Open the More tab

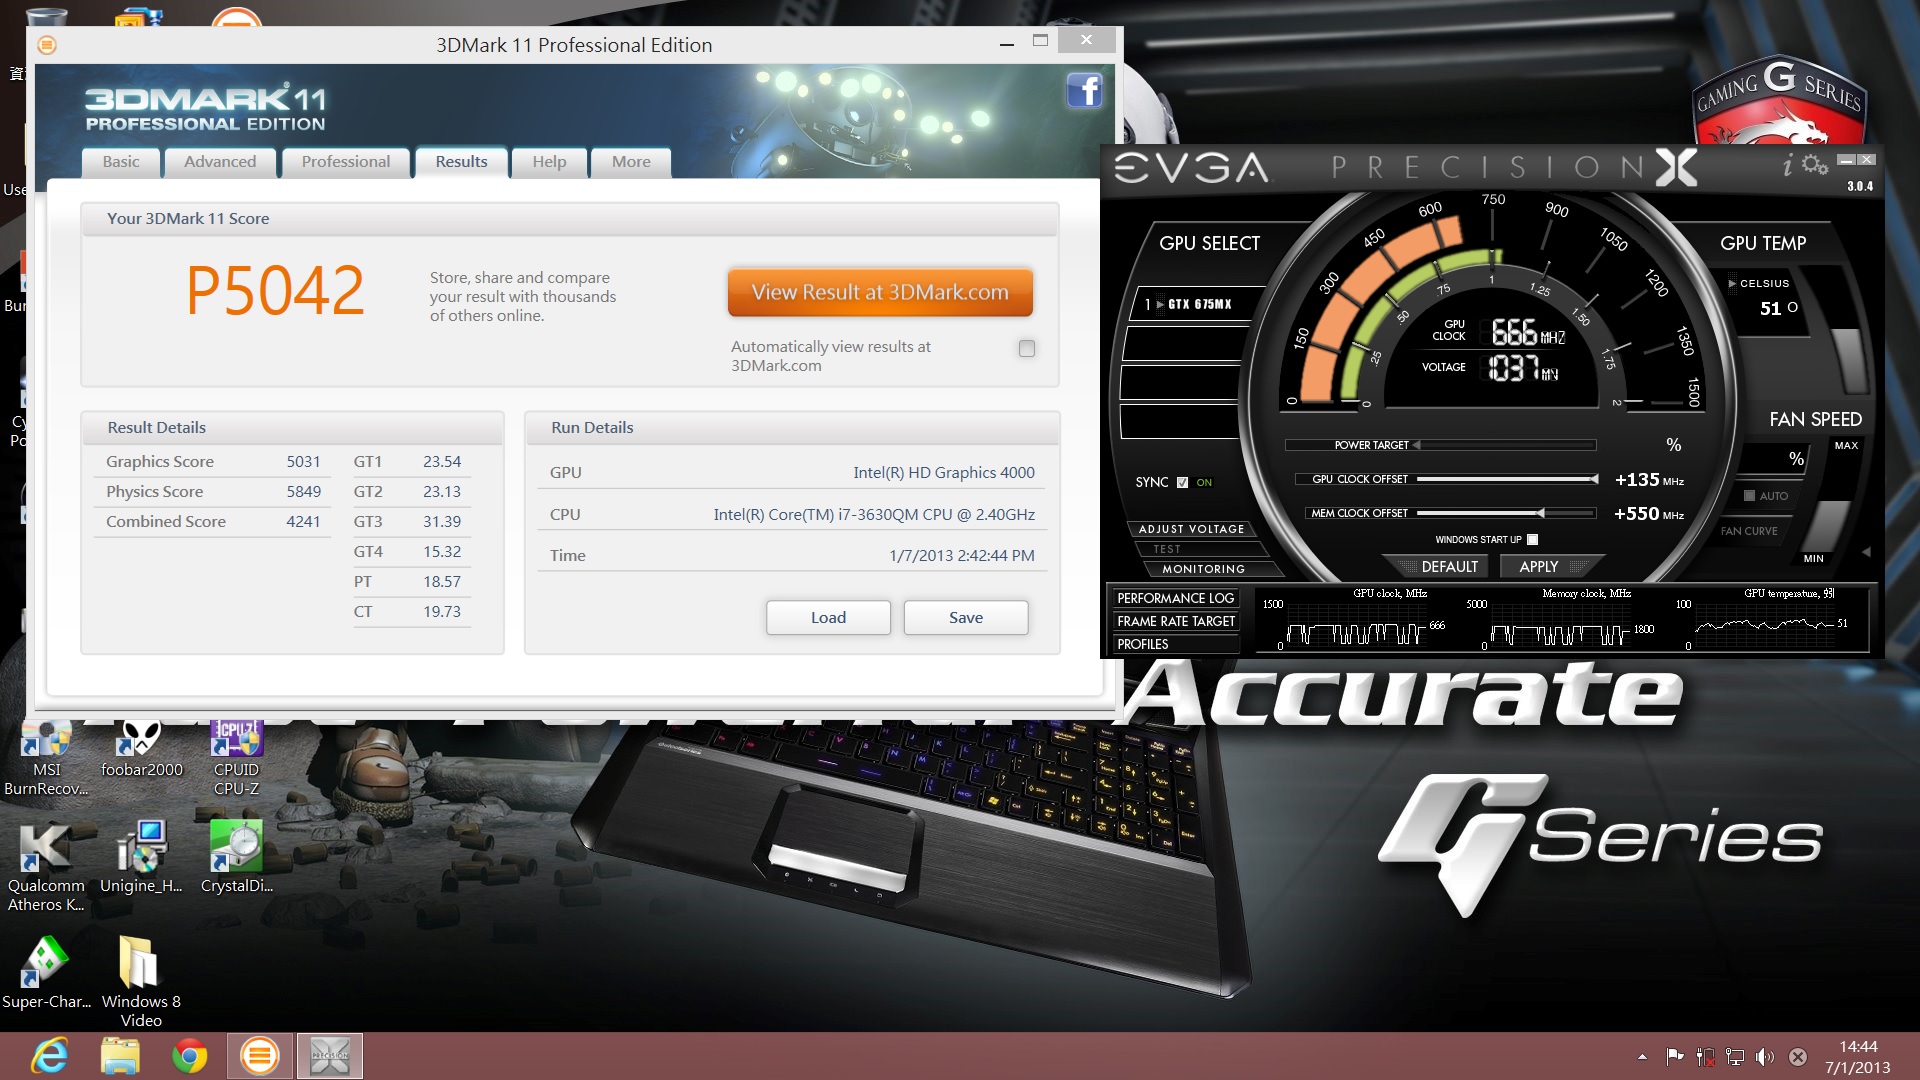click(631, 162)
